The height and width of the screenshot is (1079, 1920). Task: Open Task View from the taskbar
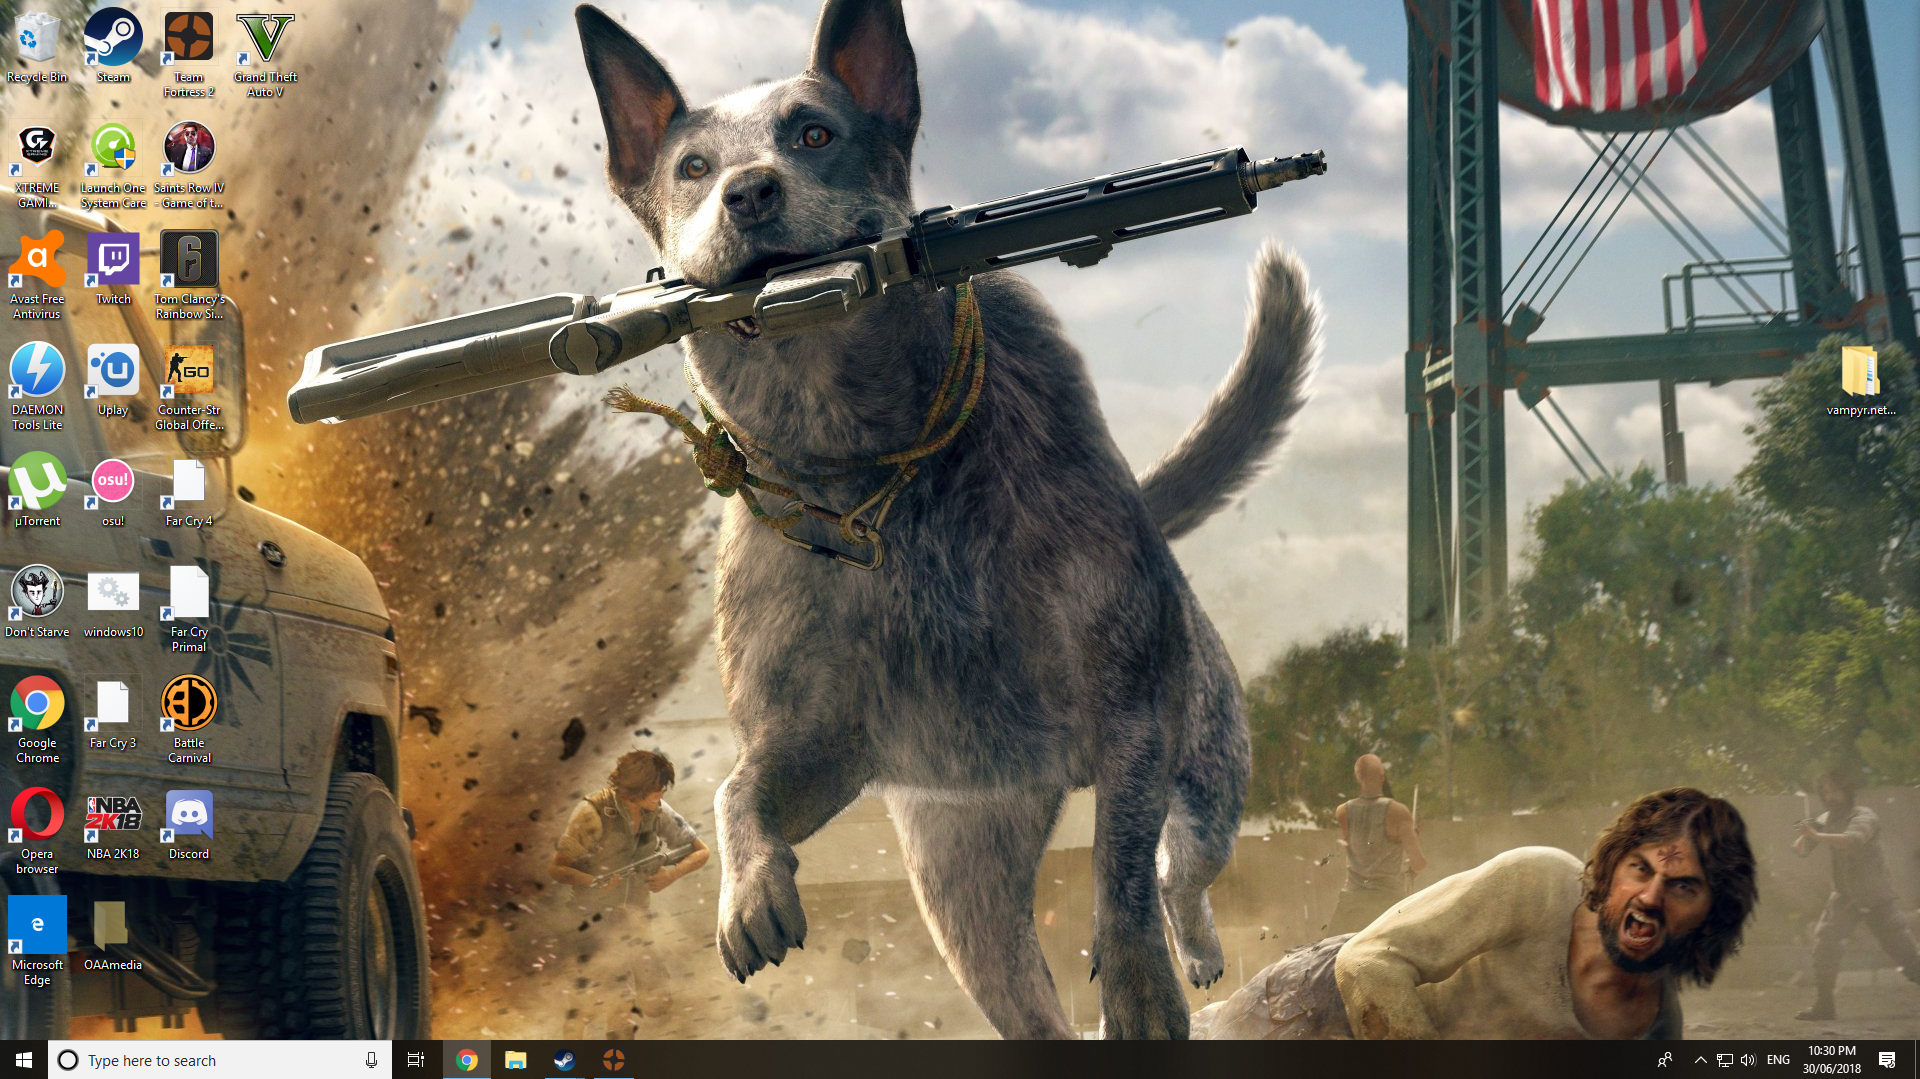pyautogui.click(x=416, y=1060)
